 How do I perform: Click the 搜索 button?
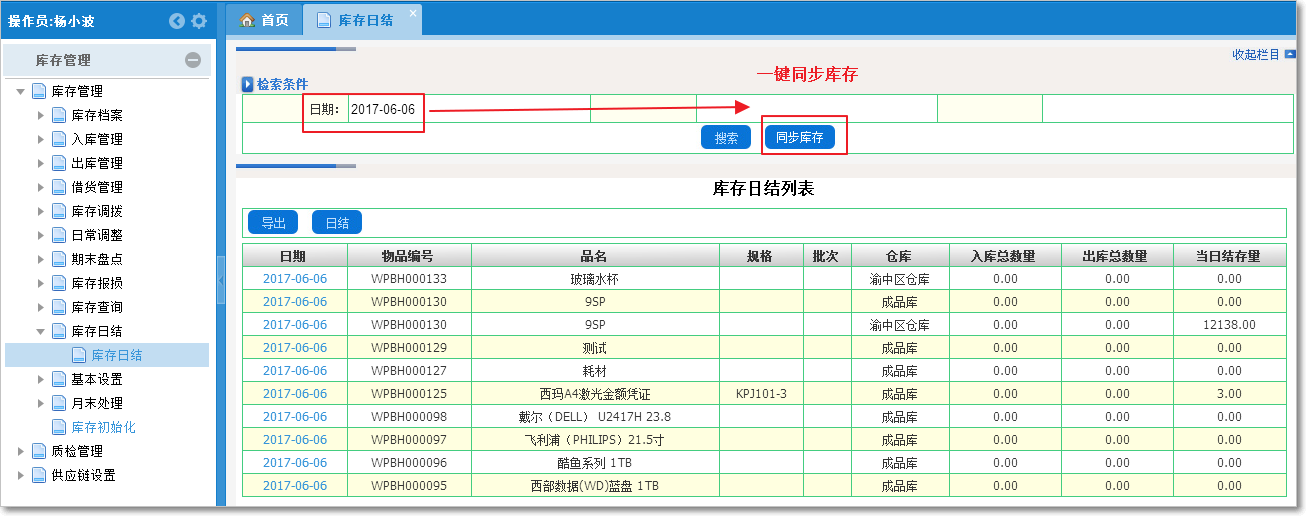(726, 138)
